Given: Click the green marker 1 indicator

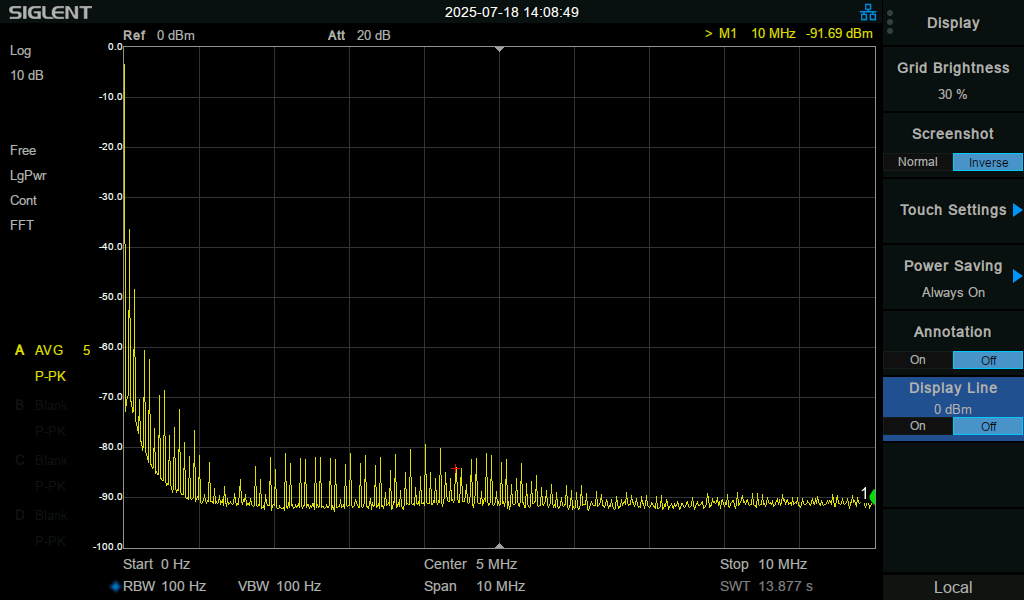Looking at the screenshot, I should 872,497.
